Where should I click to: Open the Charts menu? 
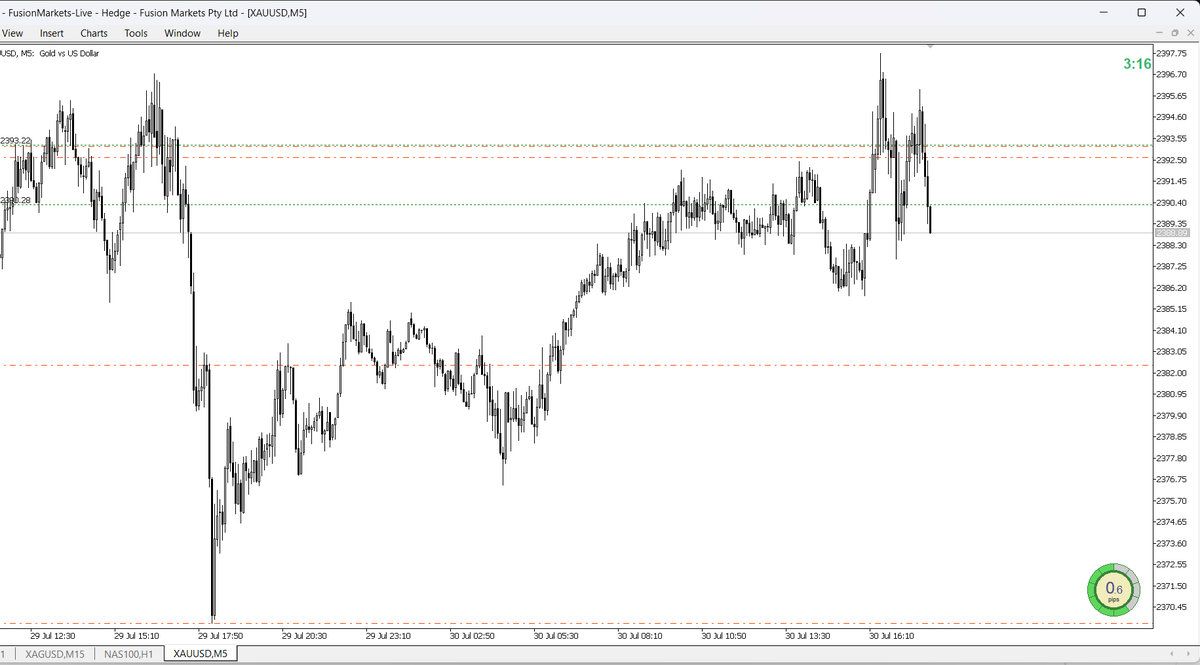tap(94, 33)
